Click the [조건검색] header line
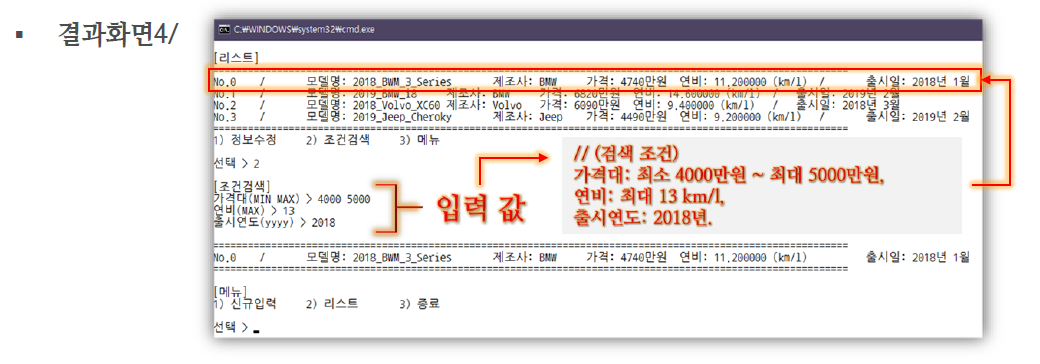Screen dimensions: 1040x364 pos(241,186)
